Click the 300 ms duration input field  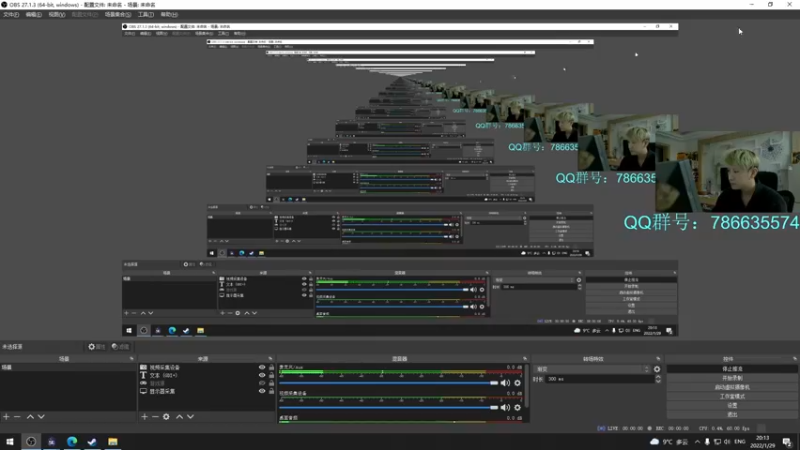click(600, 379)
